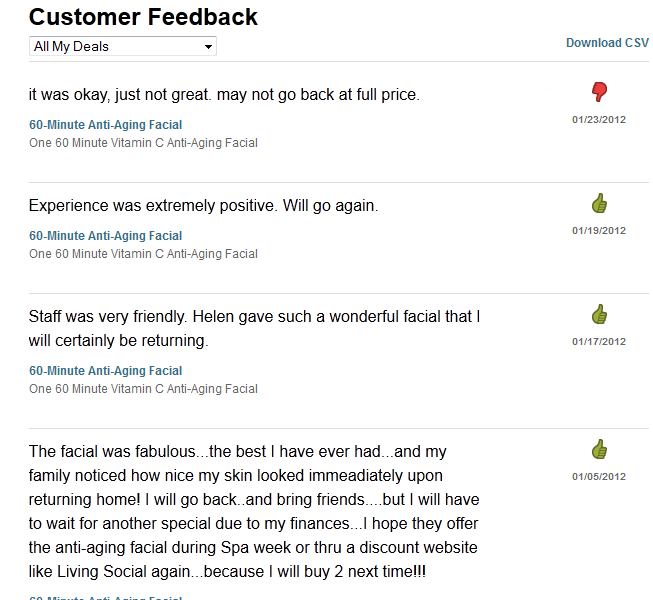The height and width of the screenshot is (600, 653).
Task: Click the 01/05/2012 review date
Action: 599,476
